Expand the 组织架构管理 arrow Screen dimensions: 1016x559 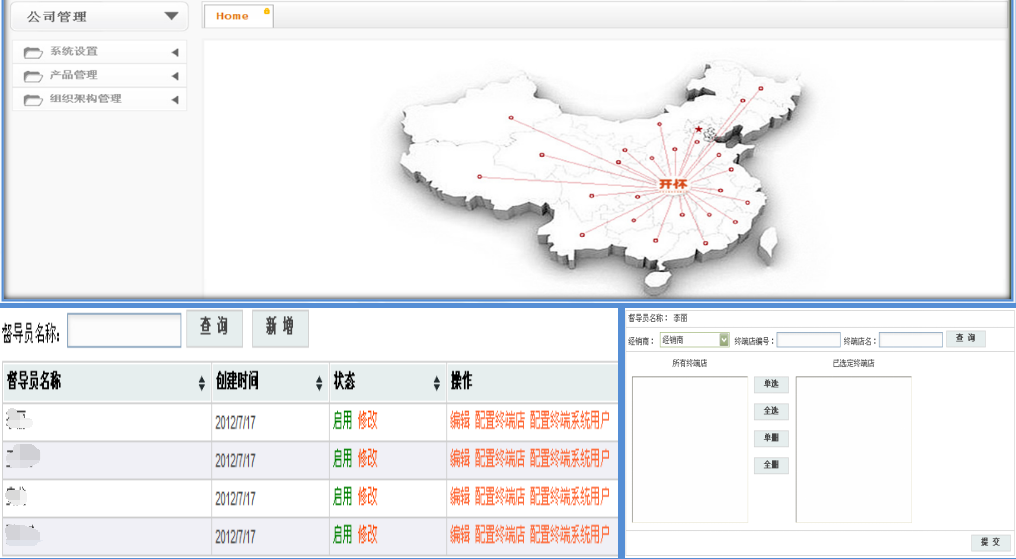point(175,100)
